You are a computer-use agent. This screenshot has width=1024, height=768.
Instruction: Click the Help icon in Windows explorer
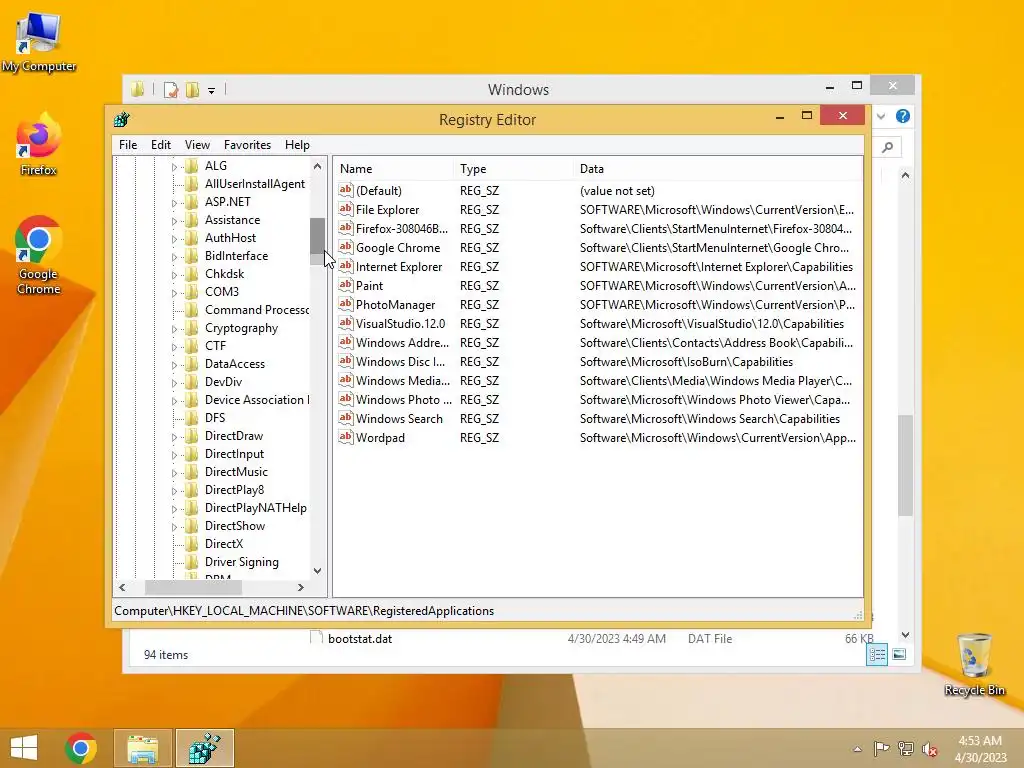pos(903,116)
